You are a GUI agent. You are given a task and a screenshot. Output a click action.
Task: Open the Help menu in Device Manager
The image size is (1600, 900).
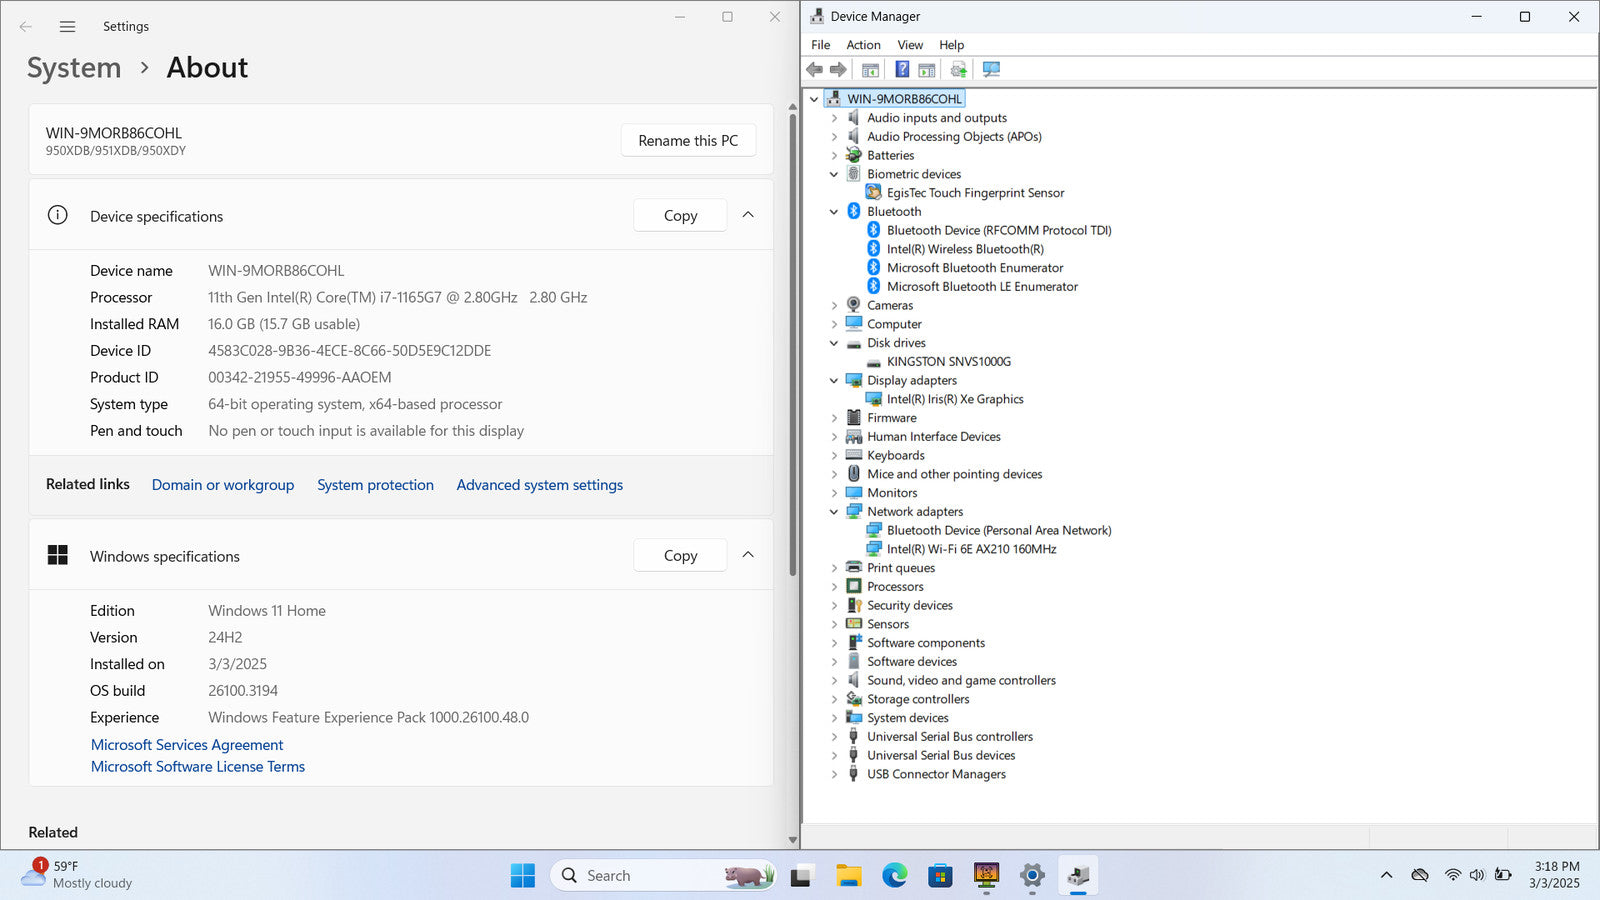point(951,45)
